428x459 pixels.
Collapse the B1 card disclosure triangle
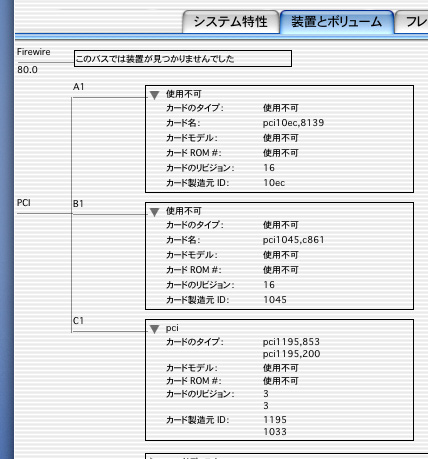154,212
